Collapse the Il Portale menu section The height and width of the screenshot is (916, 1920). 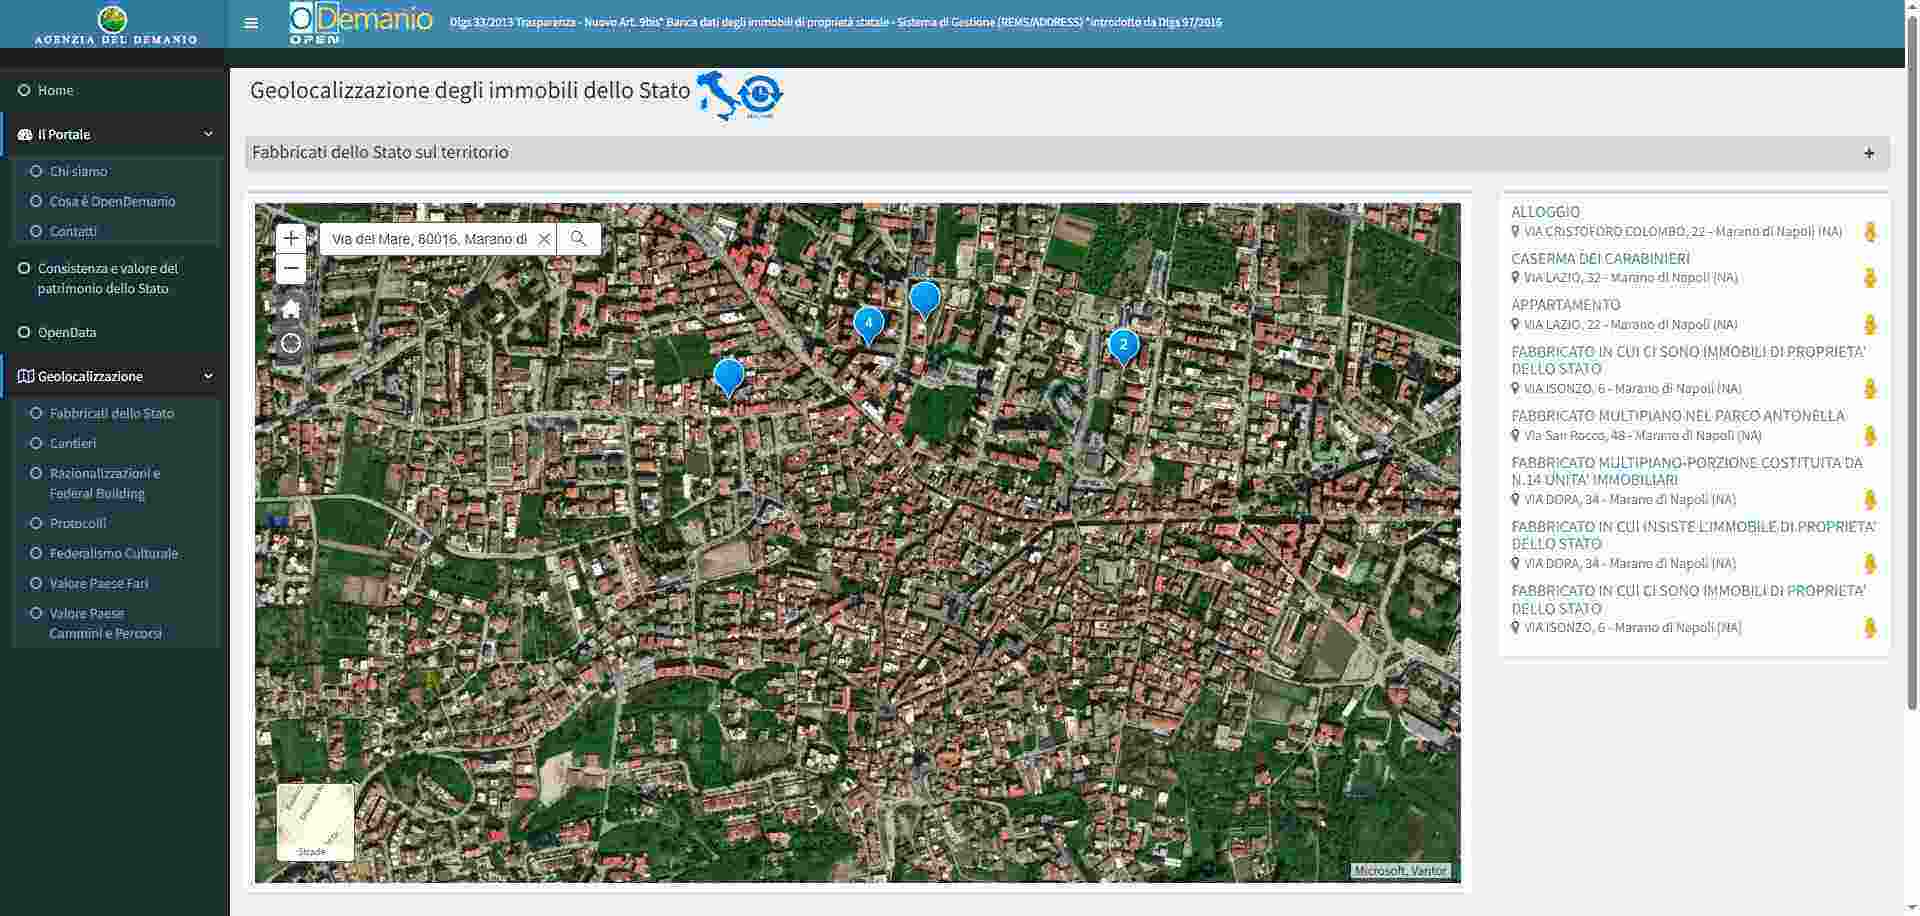pos(208,134)
